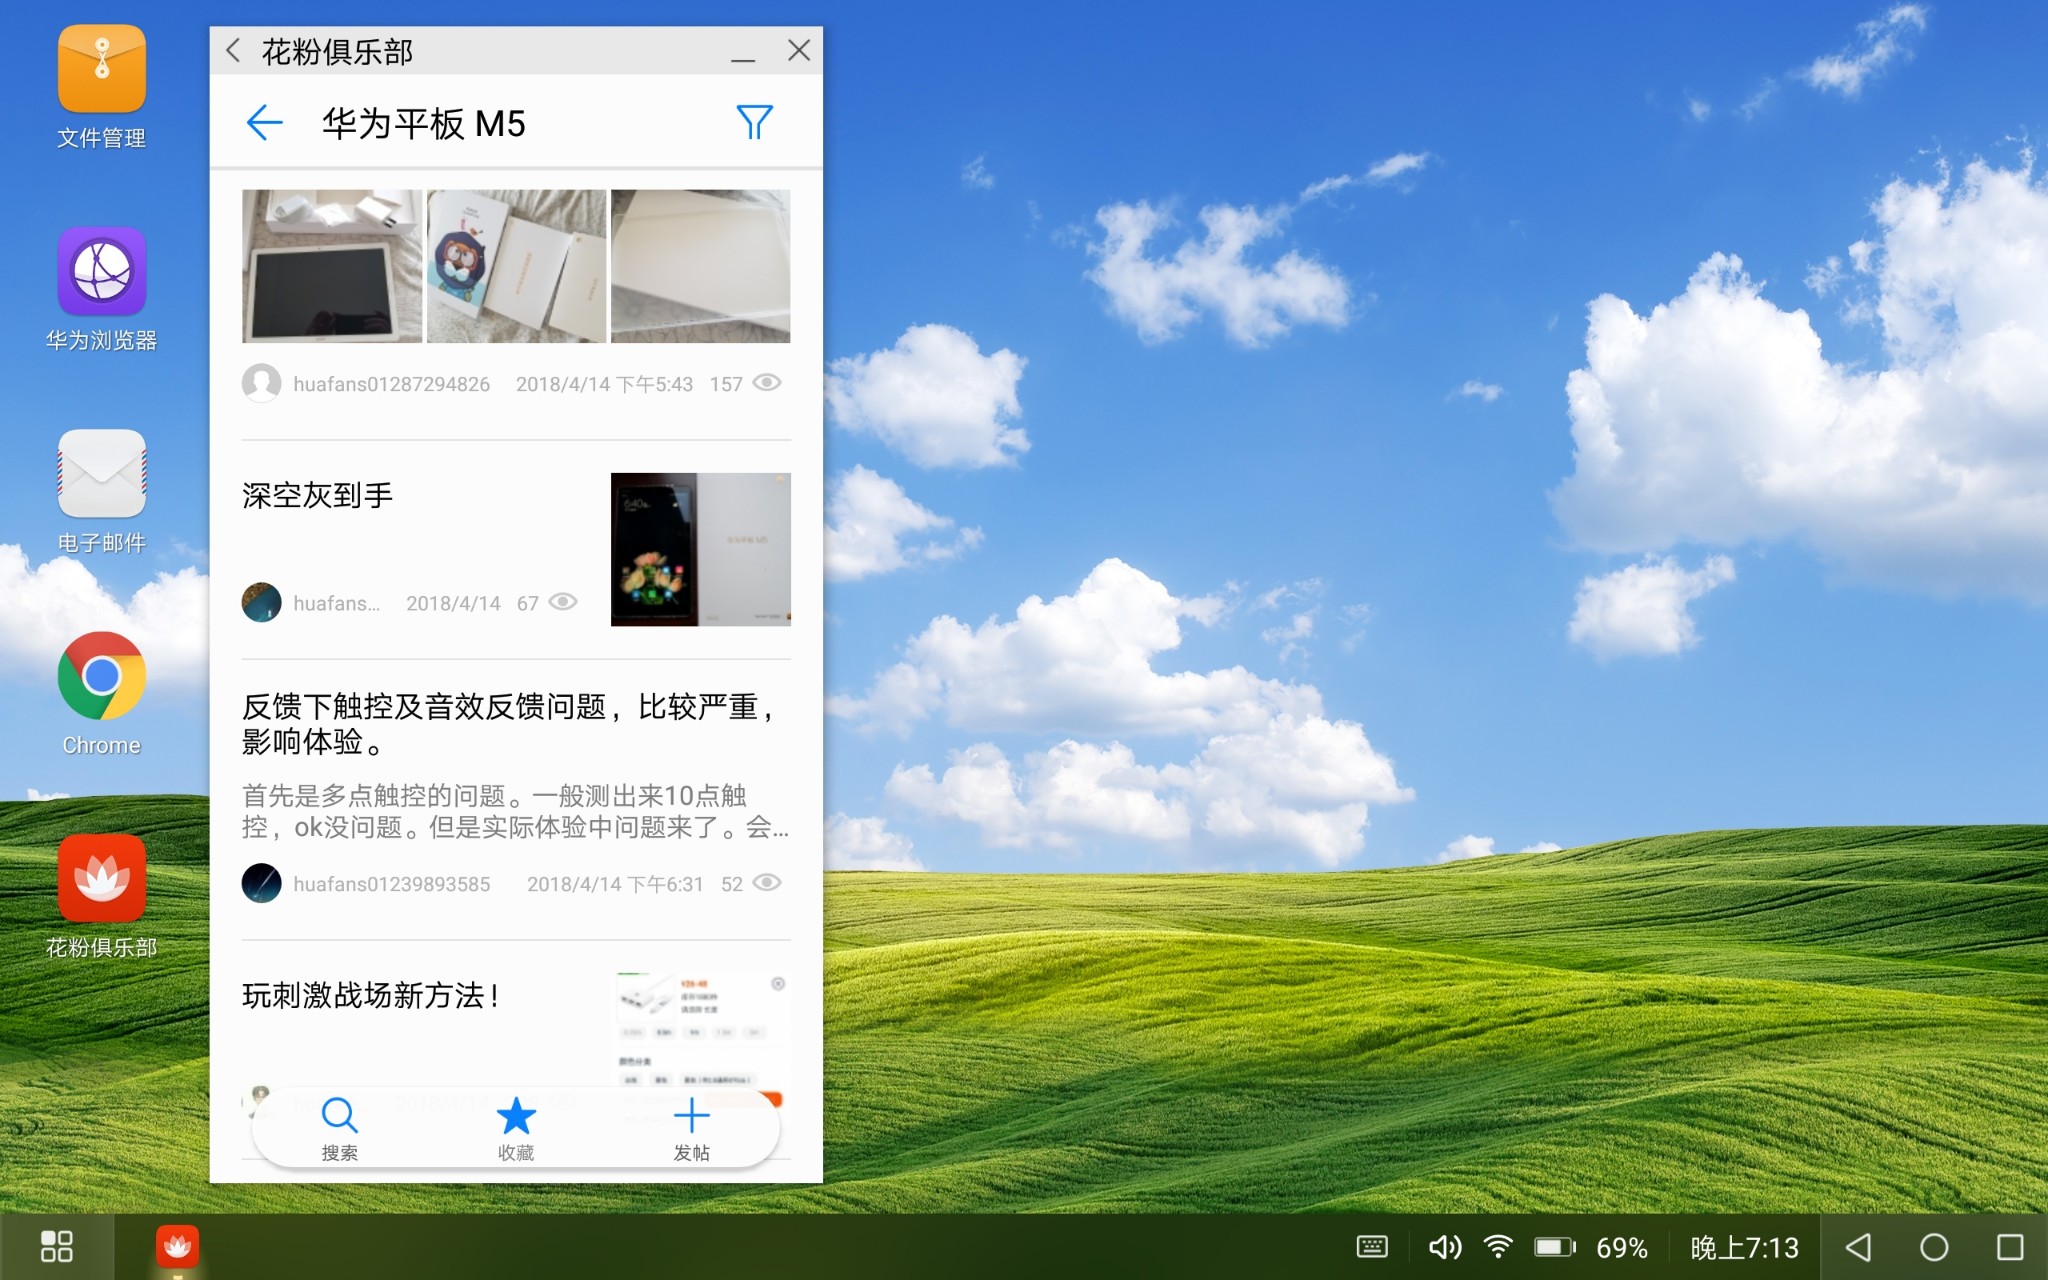The image size is (2048, 1280).
Task: Tap the 发帖 new post button
Action: (x=691, y=1128)
